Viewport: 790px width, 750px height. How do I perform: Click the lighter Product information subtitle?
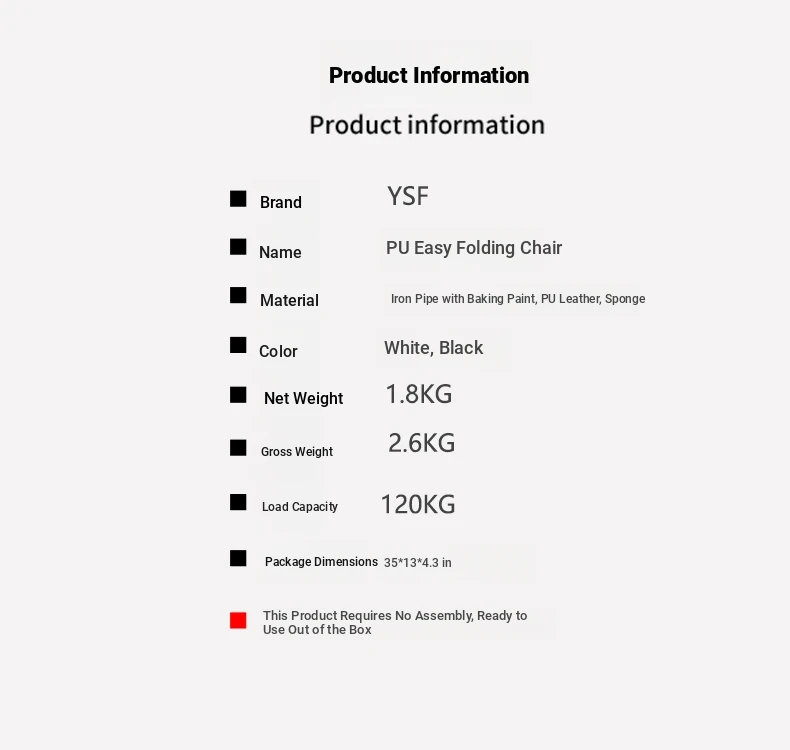[427, 125]
